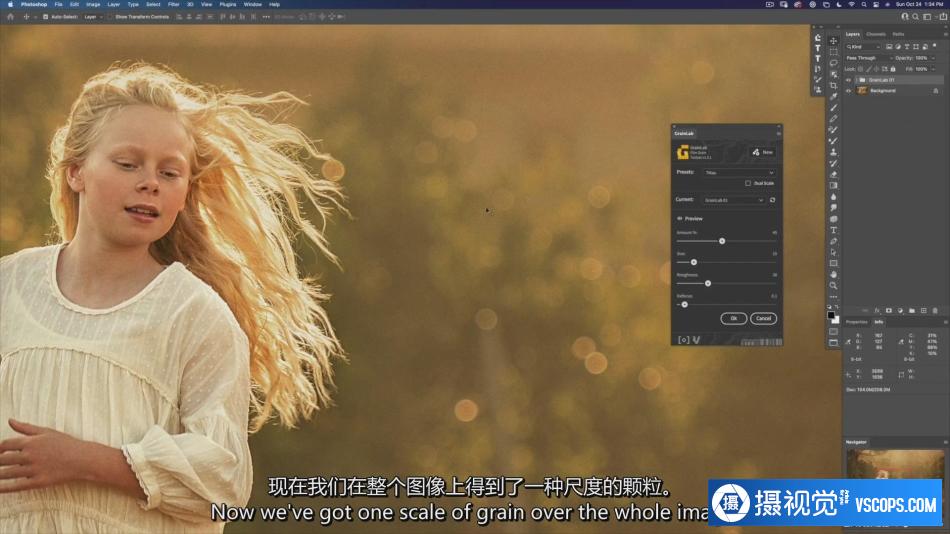
Task: Switch to the Paths tab
Action: pos(899,35)
